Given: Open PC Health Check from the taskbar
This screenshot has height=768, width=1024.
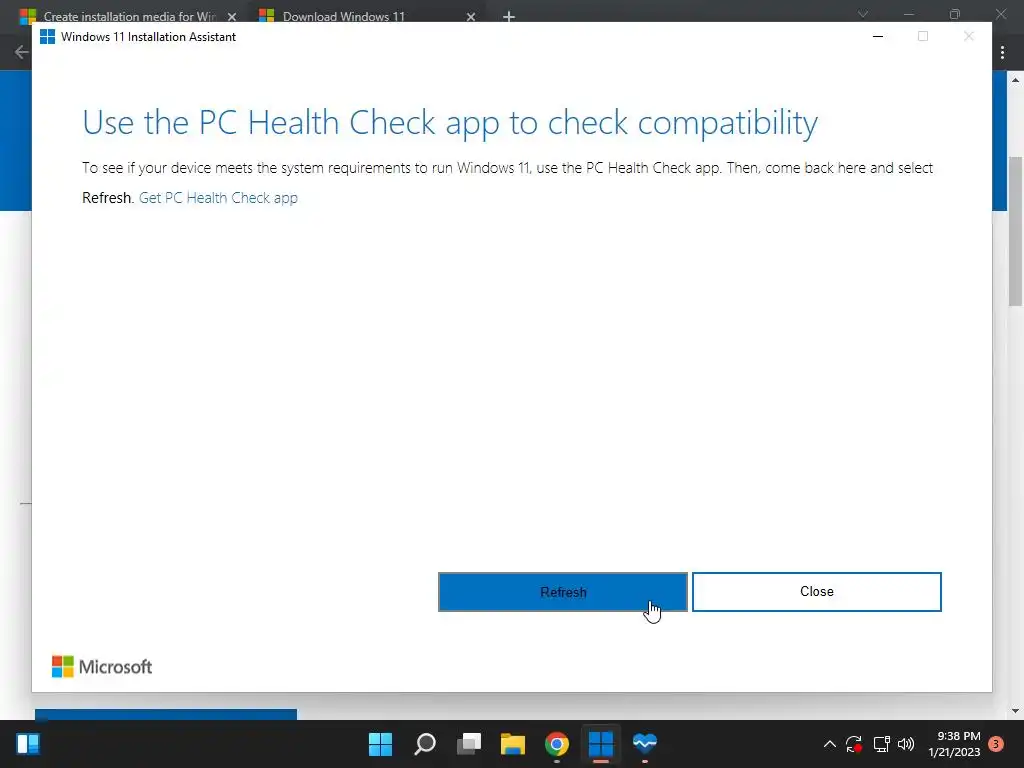Looking at the screenshot, I should (x=645, y=744).
